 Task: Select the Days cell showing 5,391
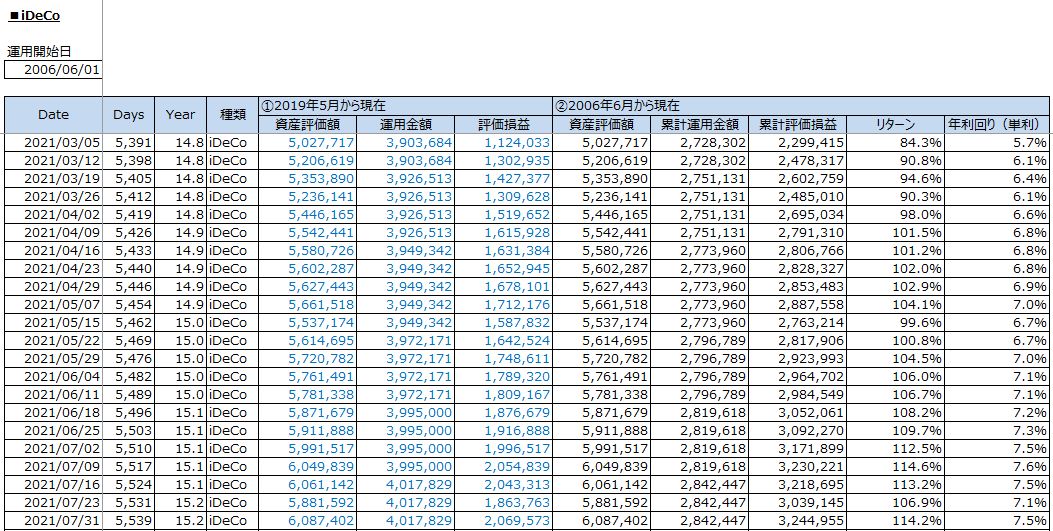click(133, 143)
